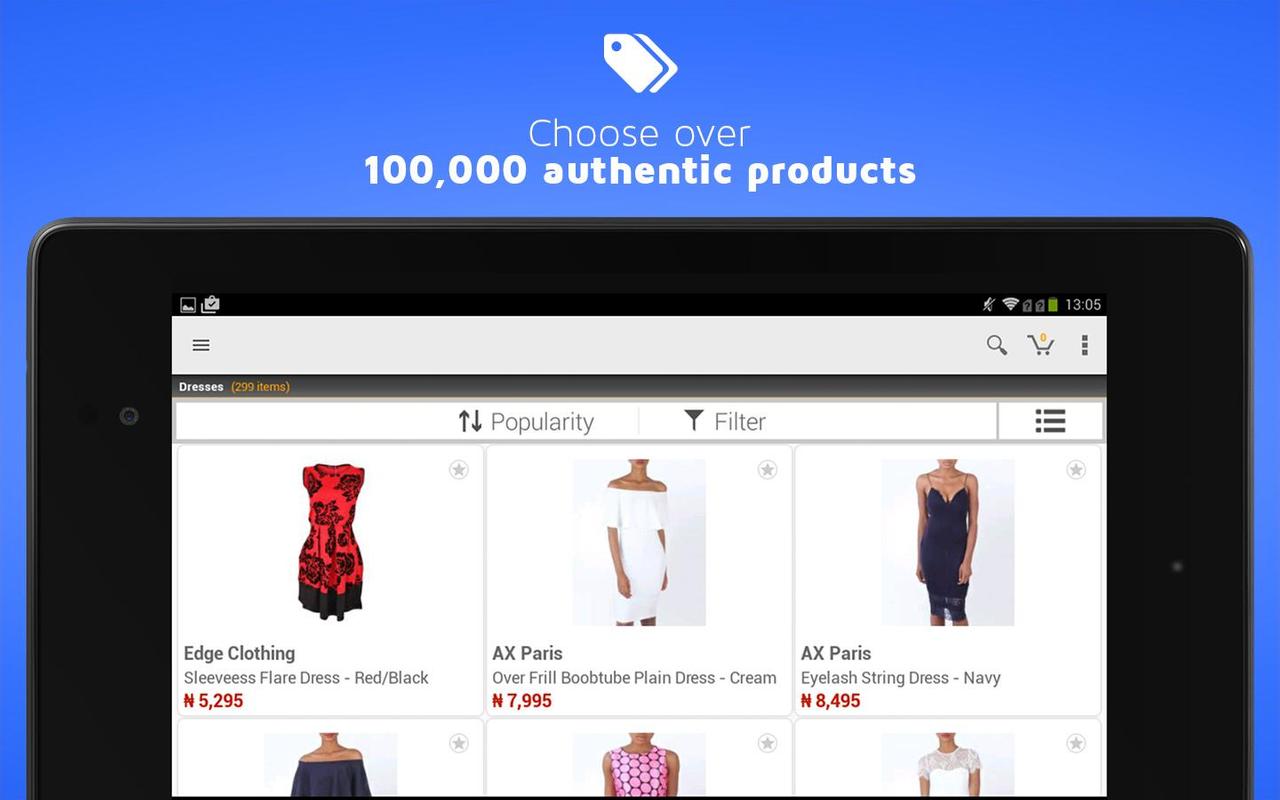The image size is (1280, 800).
Task: Toggle favorite star on pink polka dot dress
Action: tap(767, 743)
